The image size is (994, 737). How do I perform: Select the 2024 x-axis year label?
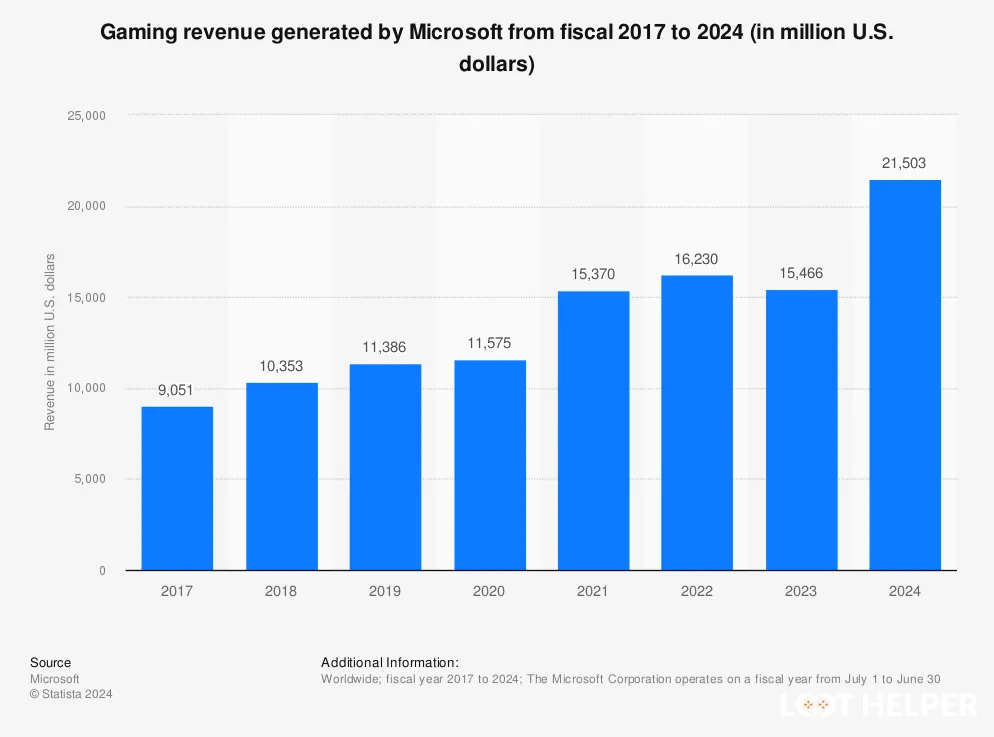tap(905, 591)
